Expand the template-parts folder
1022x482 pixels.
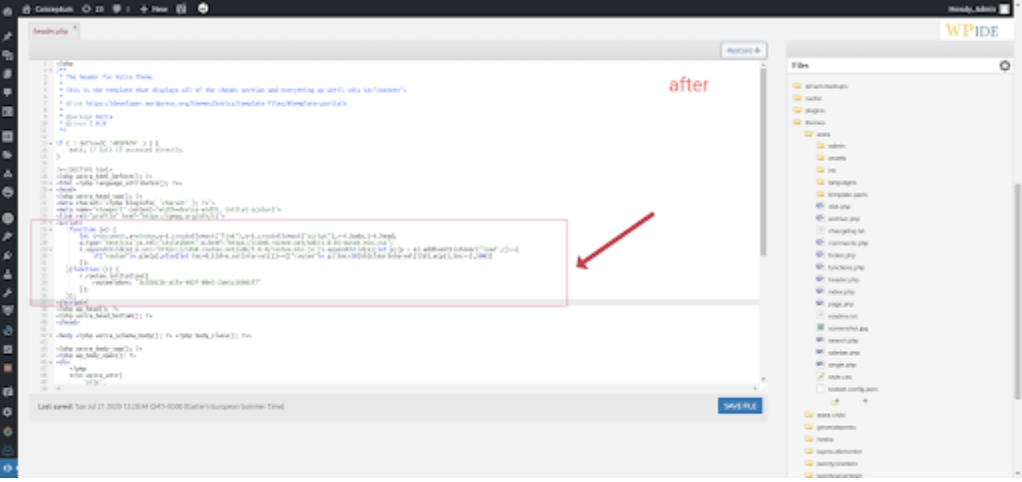pyautogui.click(x=841, y=195)
